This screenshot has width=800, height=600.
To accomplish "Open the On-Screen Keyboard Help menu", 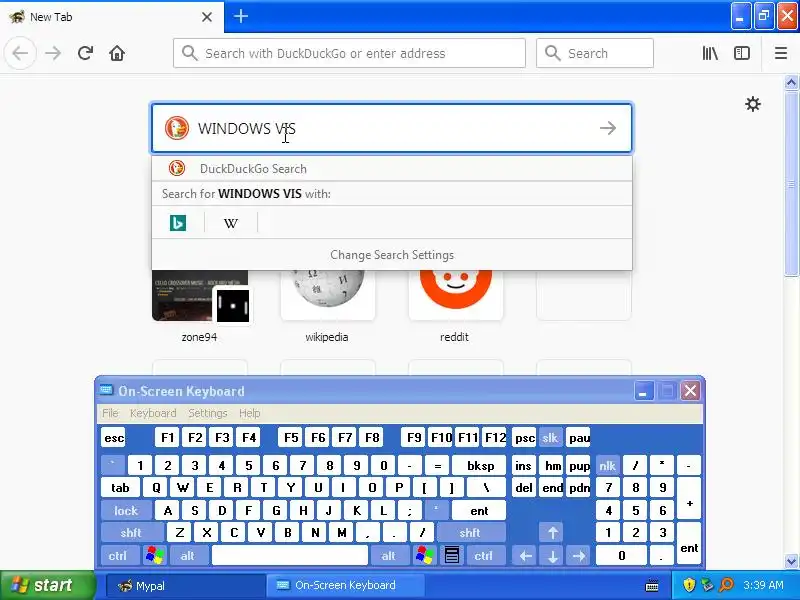I will tap(249, 413).
